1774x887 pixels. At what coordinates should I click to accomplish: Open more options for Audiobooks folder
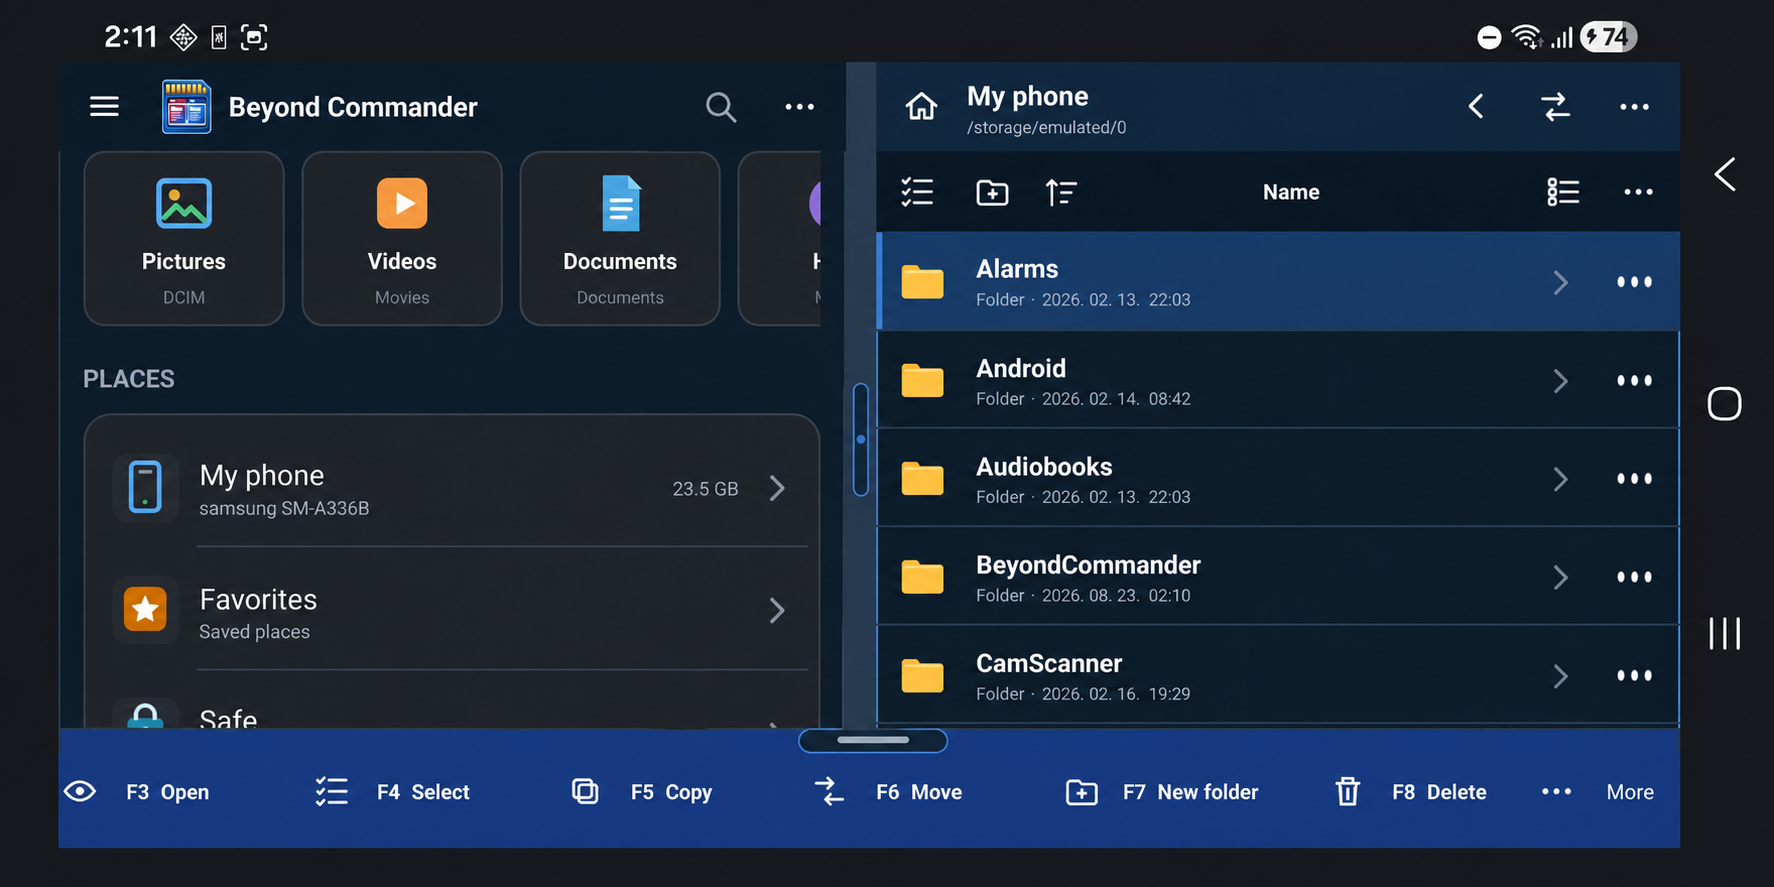(x=1634, y=479)
